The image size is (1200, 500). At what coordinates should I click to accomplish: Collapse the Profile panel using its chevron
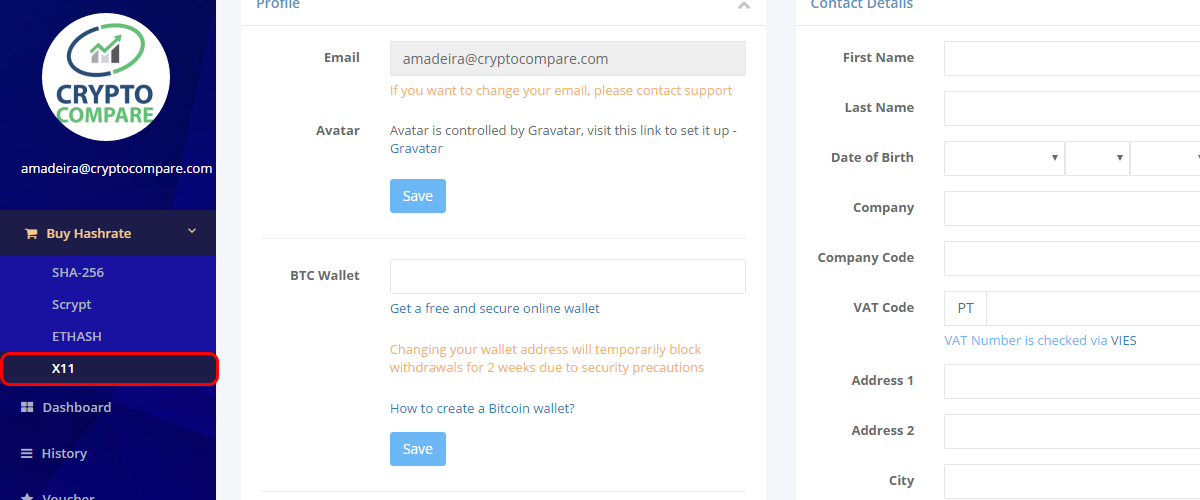[x=743, y=5]
